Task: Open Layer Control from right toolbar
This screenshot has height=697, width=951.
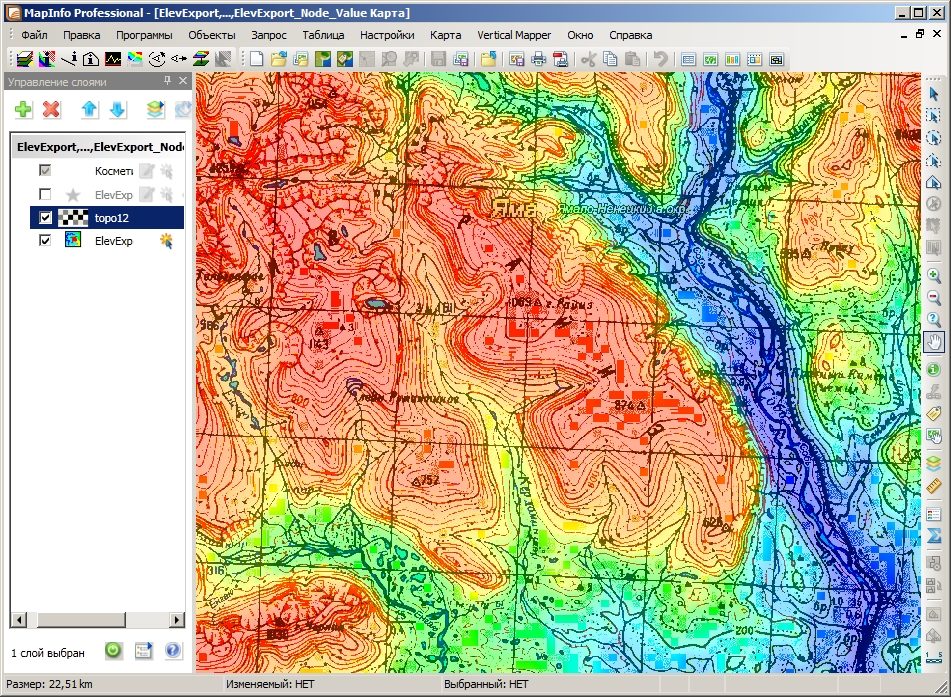Action: pyautogui.click(x=933, y=463)
